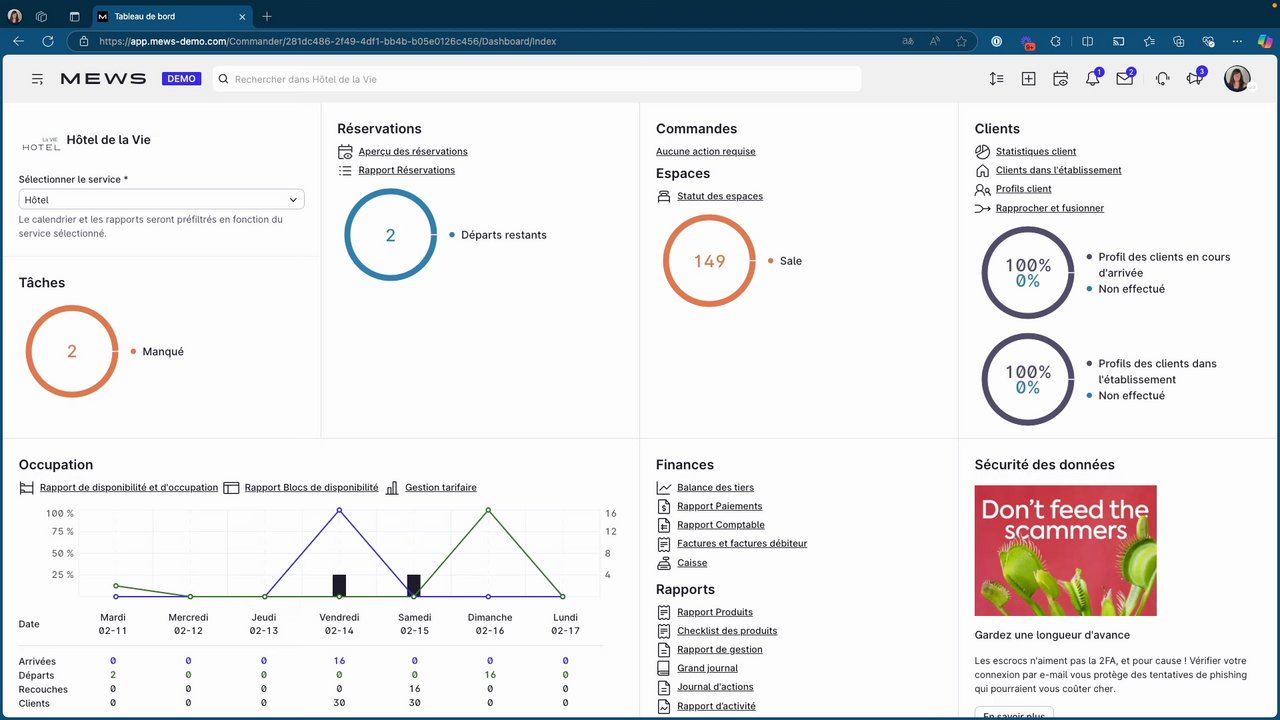This screenshot has width=1280, height=720.
Task: Expand the Sélectionner le service dropdown
Action: tap(161, 200)
